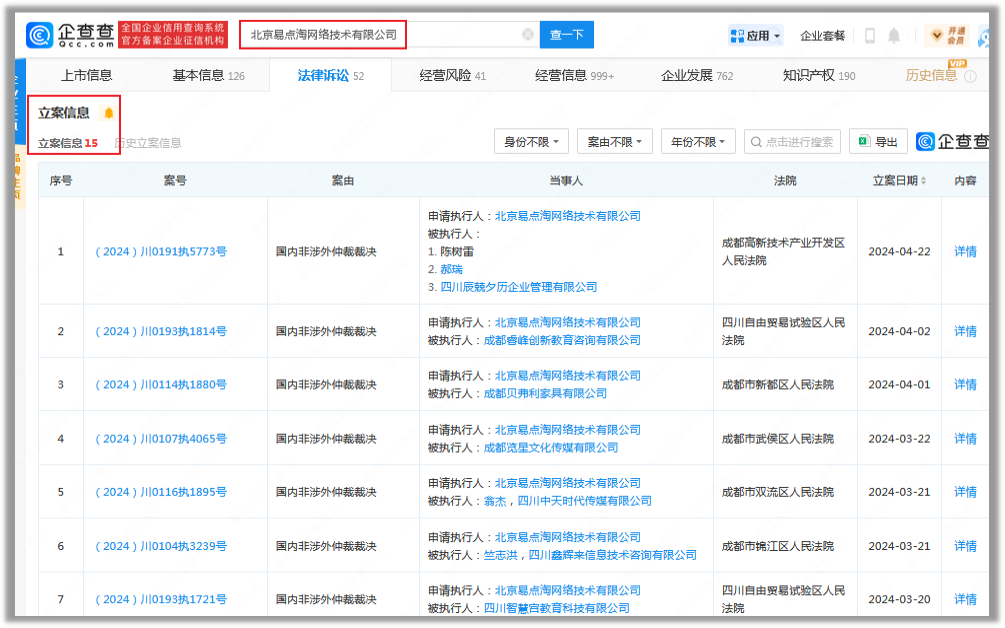1005x628 pixels.
Task: Select the 法律诉讼 tab
Action: click(x=330, y=76)
